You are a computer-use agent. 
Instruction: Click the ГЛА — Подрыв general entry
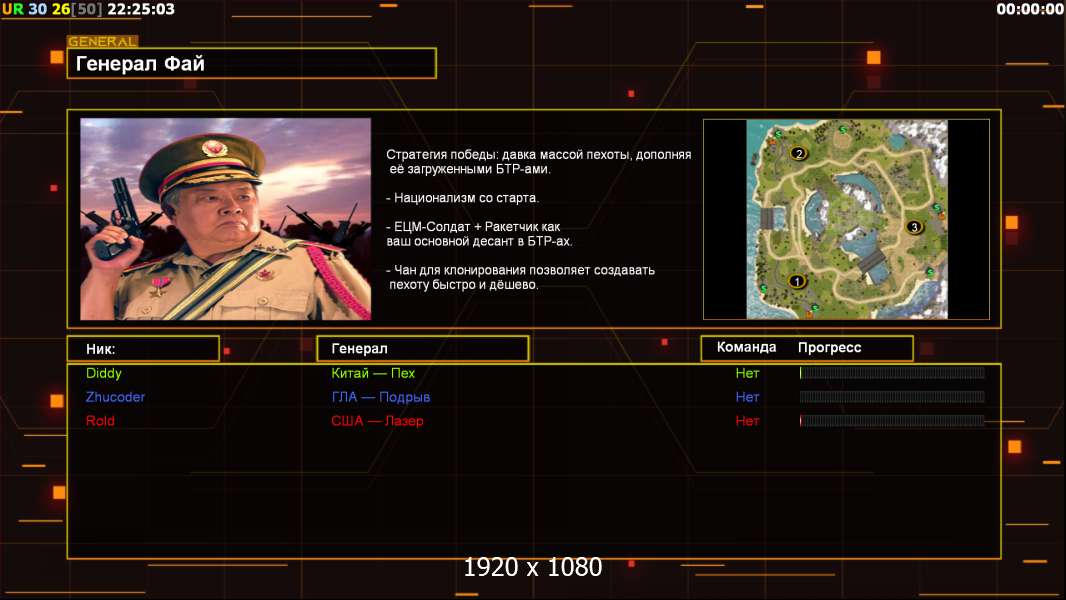381,397
